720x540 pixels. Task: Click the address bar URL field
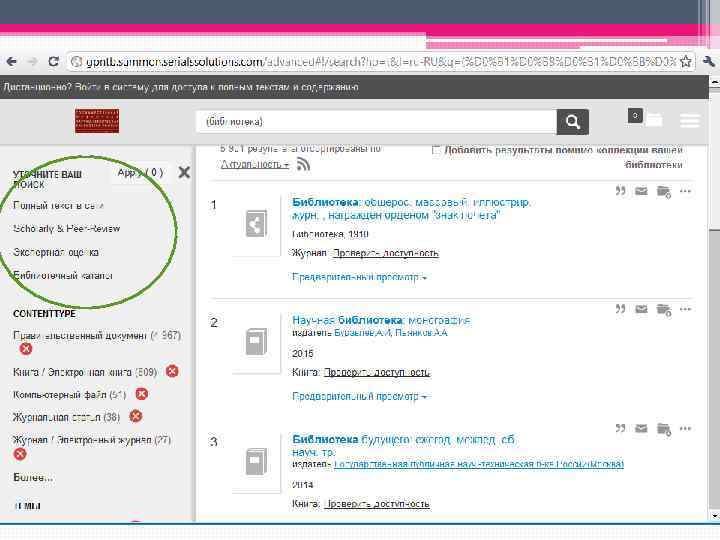point(381,62)
